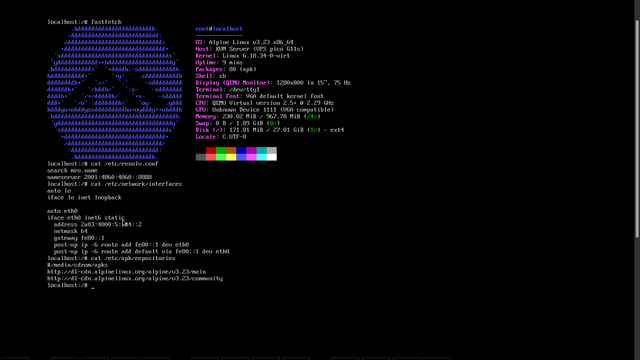
Task: Pick the bright pink color block
Action: click(251, 157)
